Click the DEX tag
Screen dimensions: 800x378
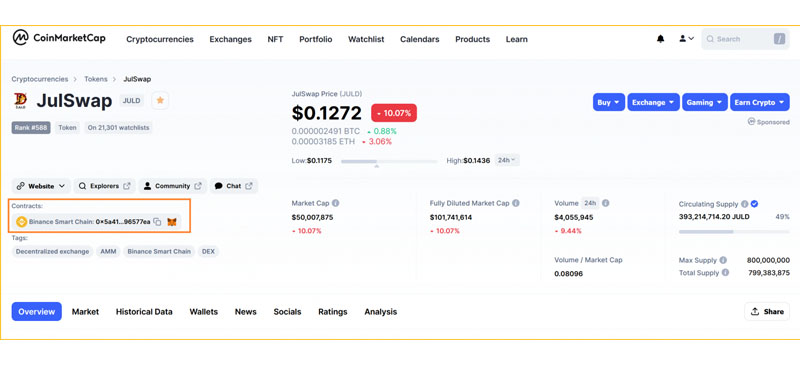tap(208, 251)
